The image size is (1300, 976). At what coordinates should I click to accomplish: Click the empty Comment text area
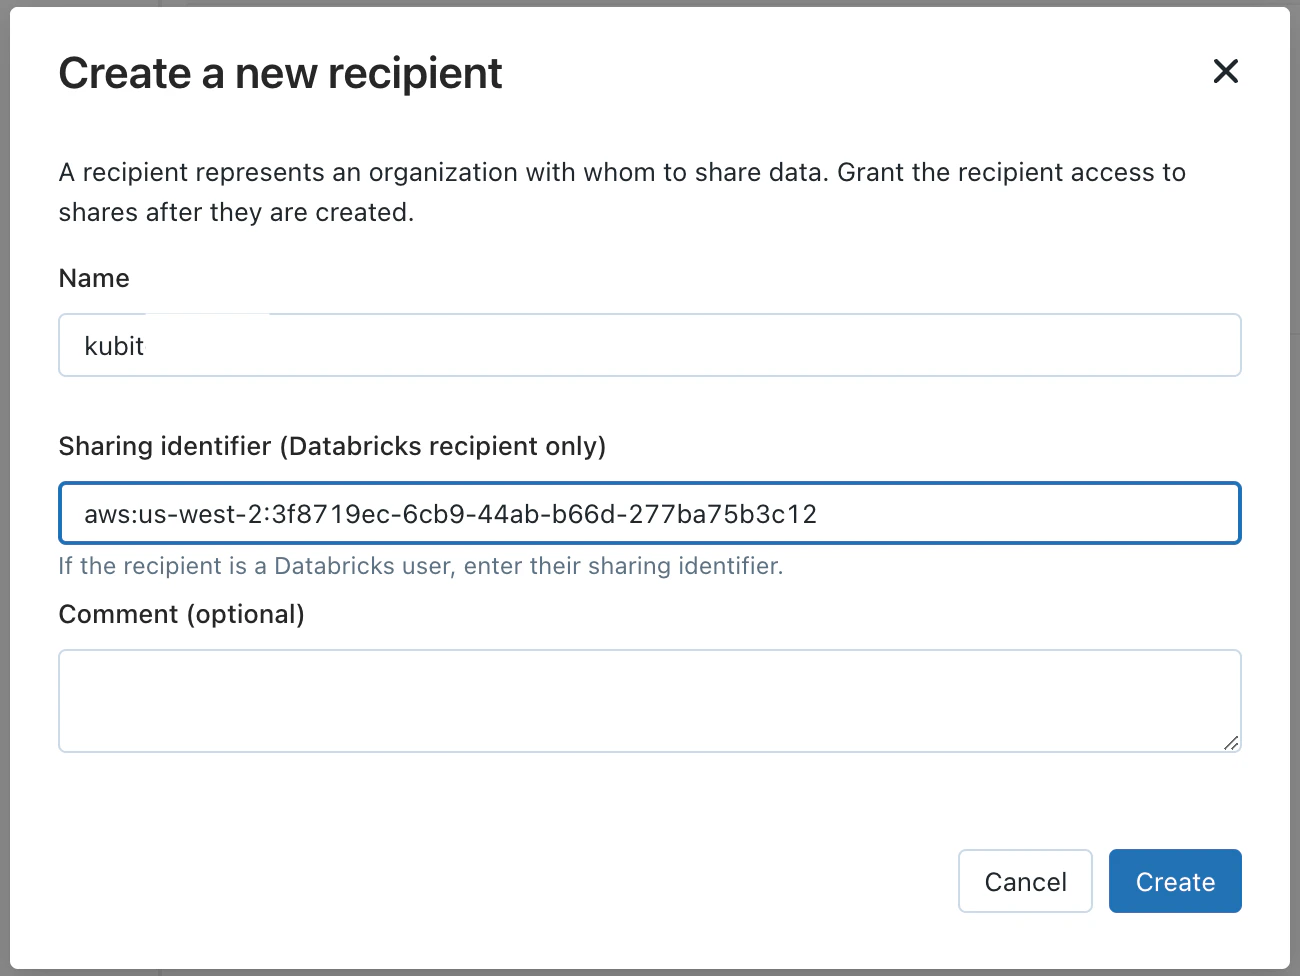click(x=650, y=700)
